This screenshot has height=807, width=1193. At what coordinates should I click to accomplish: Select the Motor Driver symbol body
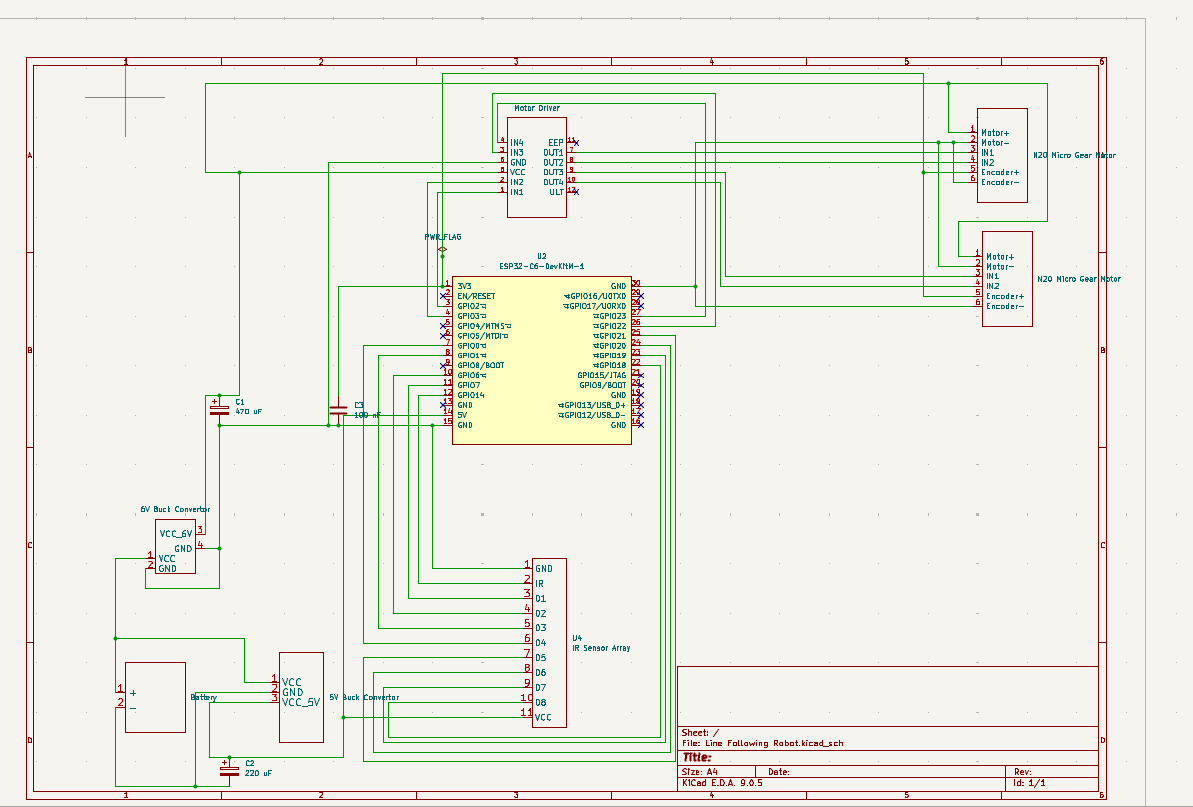point(537,165)
